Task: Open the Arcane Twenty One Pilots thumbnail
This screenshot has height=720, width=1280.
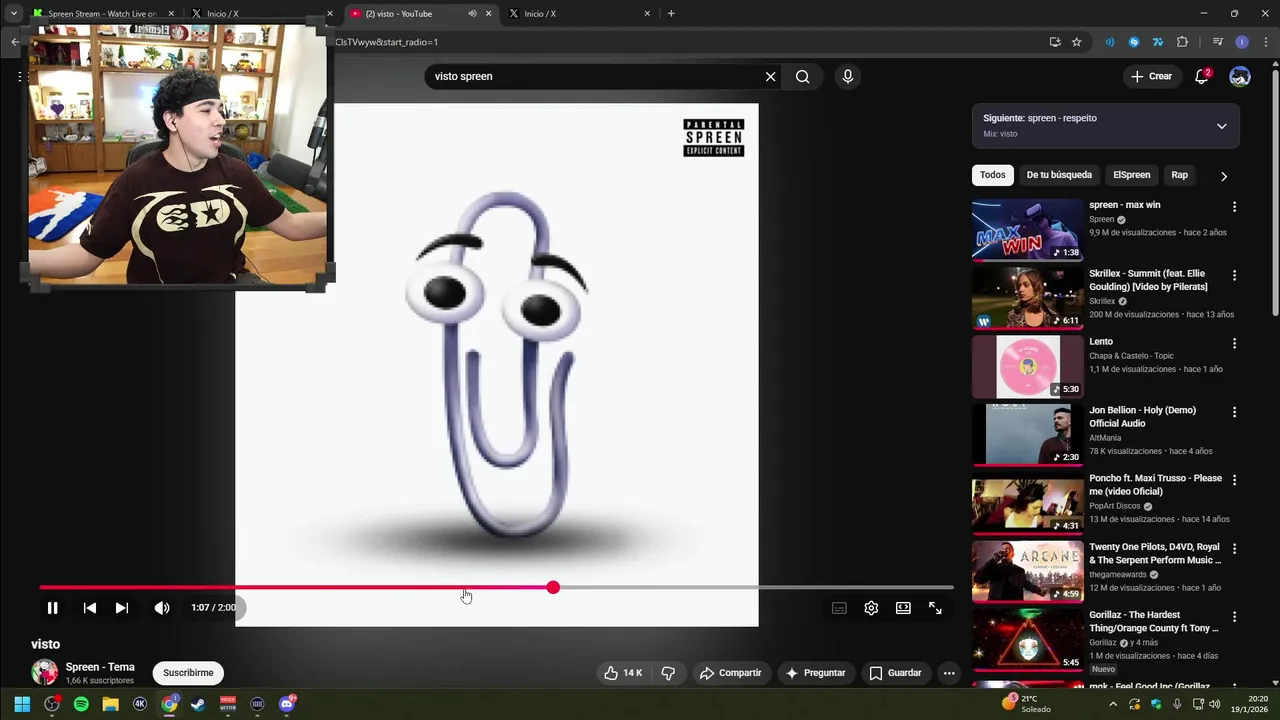Action: coord(1027,571)
